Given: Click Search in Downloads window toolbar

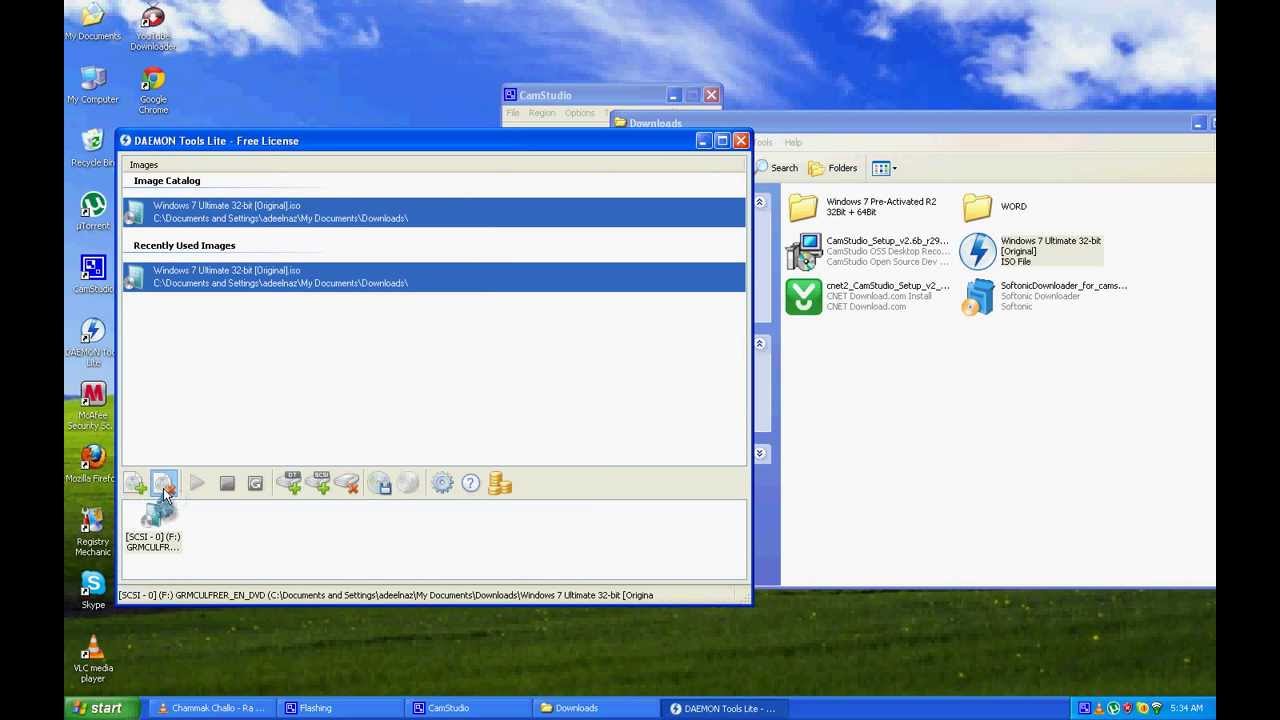Looking at the screenshot, I should click(777, 168).
